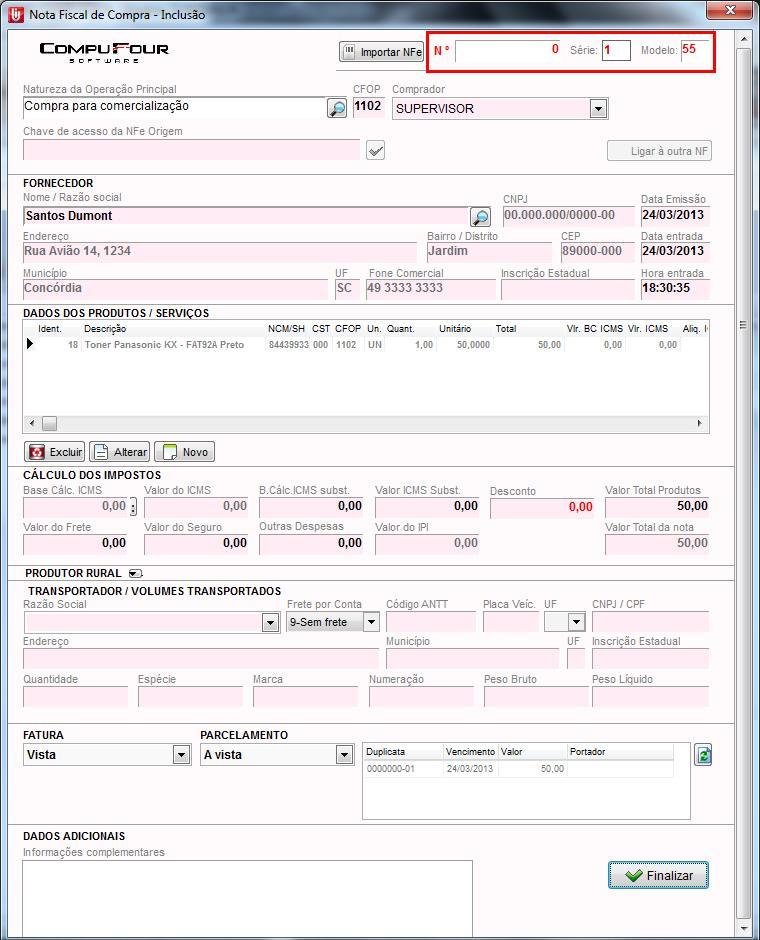Add a product with Novo
This screenshot has width=760, height=940.
pyautogui.click(x=185, y=452)
